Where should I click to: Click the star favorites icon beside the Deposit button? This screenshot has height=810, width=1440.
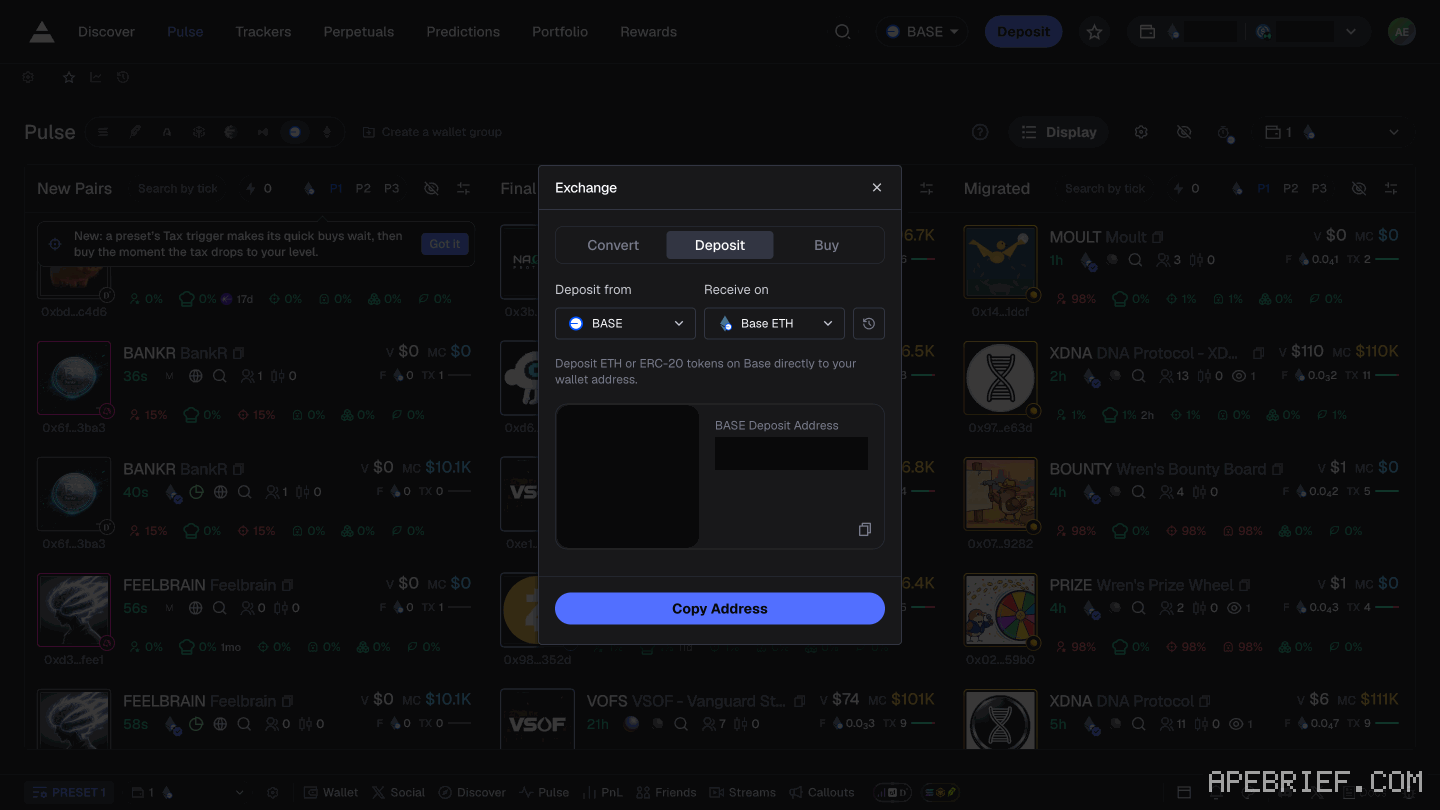[1095, 32]
